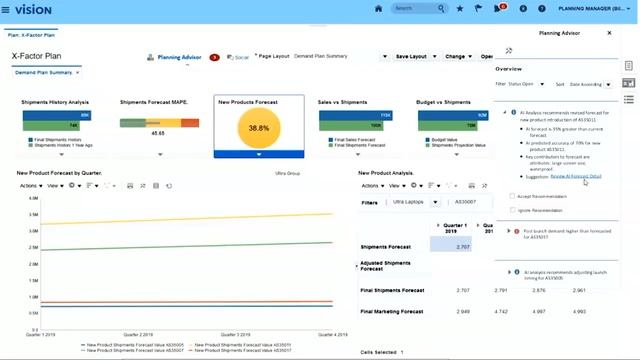Open Planning Manager user menu

pos(594,9)
